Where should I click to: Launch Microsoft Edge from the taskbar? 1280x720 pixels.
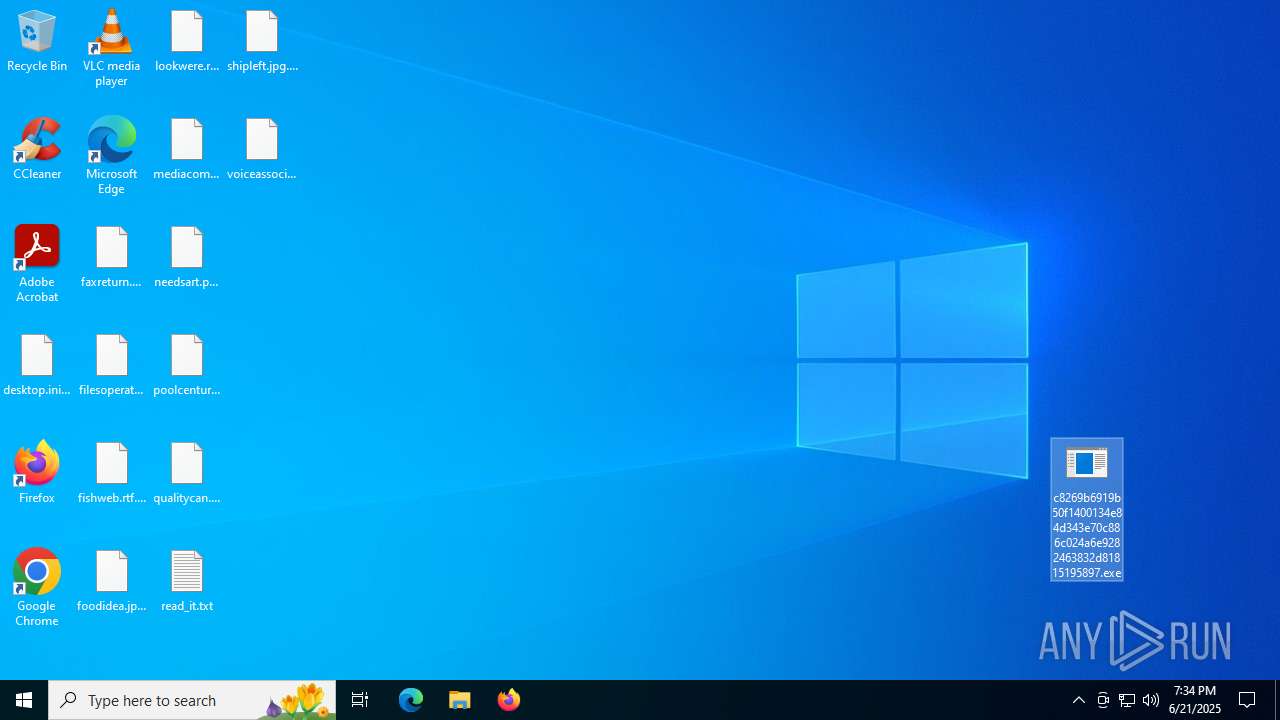411,700
